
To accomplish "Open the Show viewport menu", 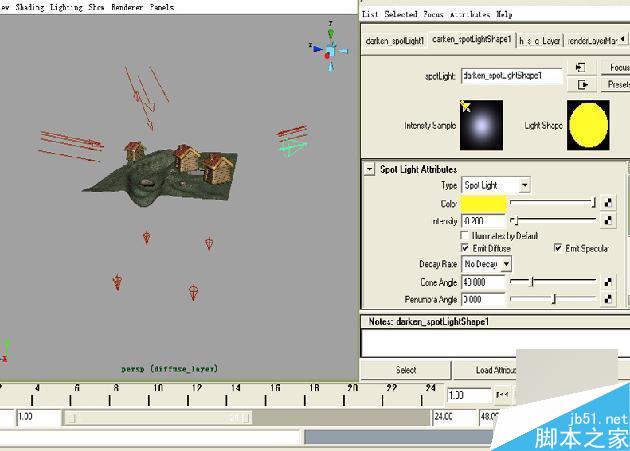I will (x=96, y=7).
